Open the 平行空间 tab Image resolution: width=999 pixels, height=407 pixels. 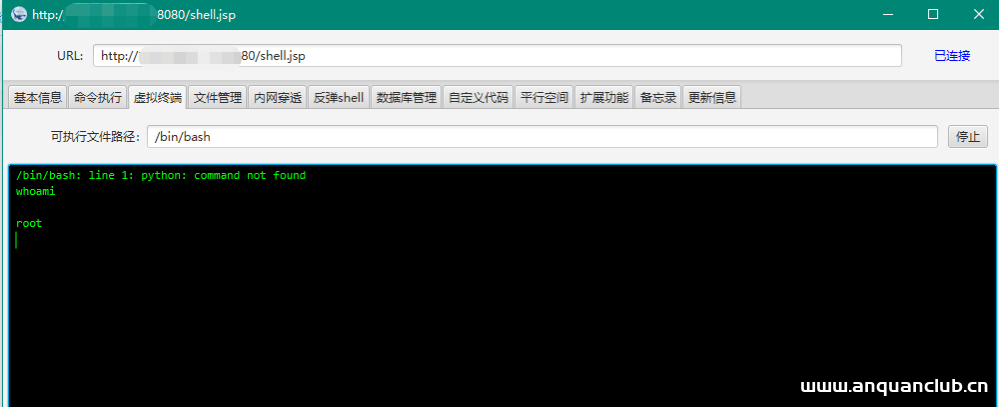coord(544,98)
